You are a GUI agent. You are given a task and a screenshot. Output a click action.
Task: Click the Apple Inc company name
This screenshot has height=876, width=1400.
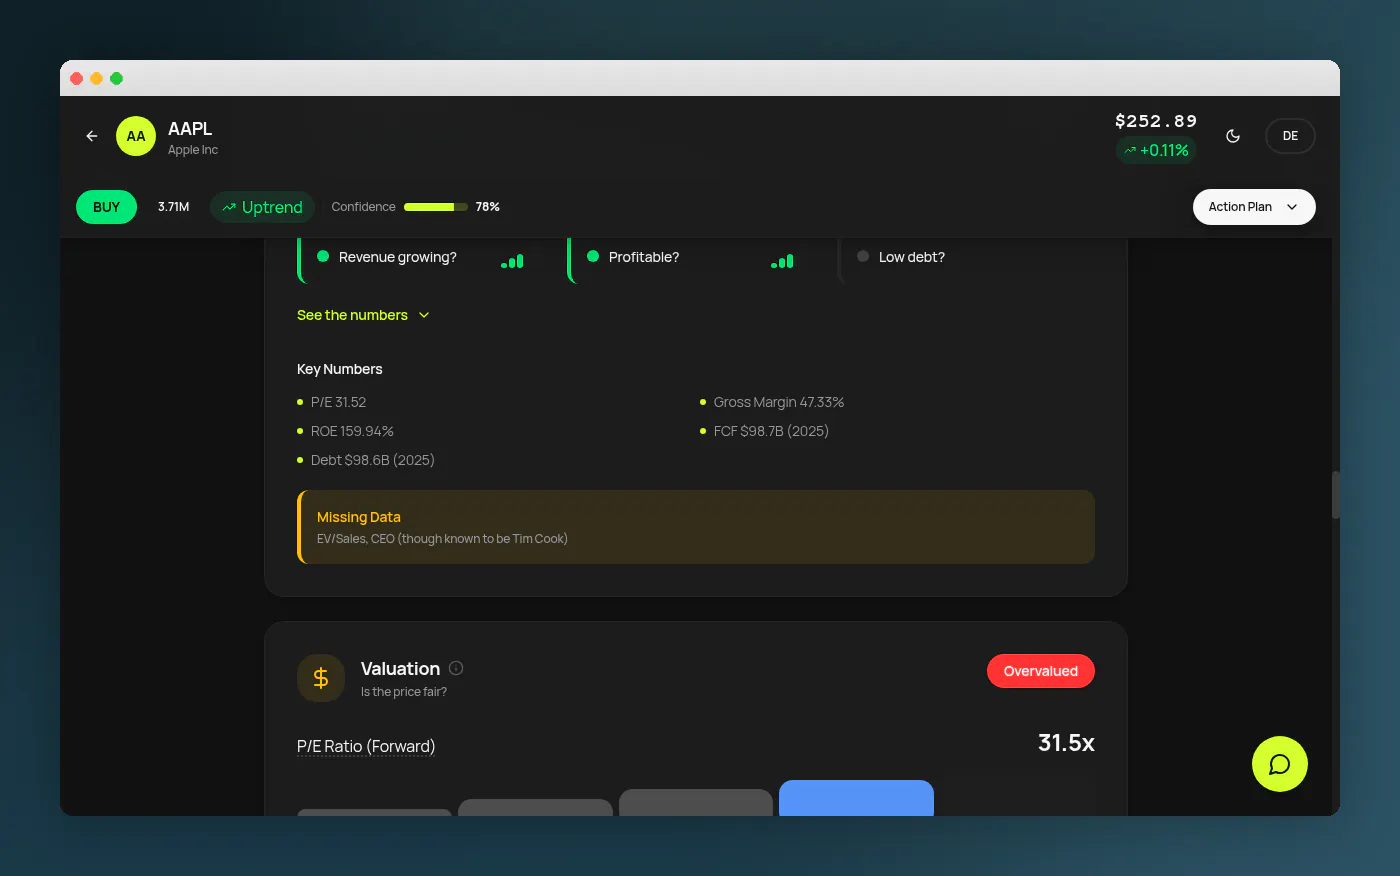pos(193,150)
